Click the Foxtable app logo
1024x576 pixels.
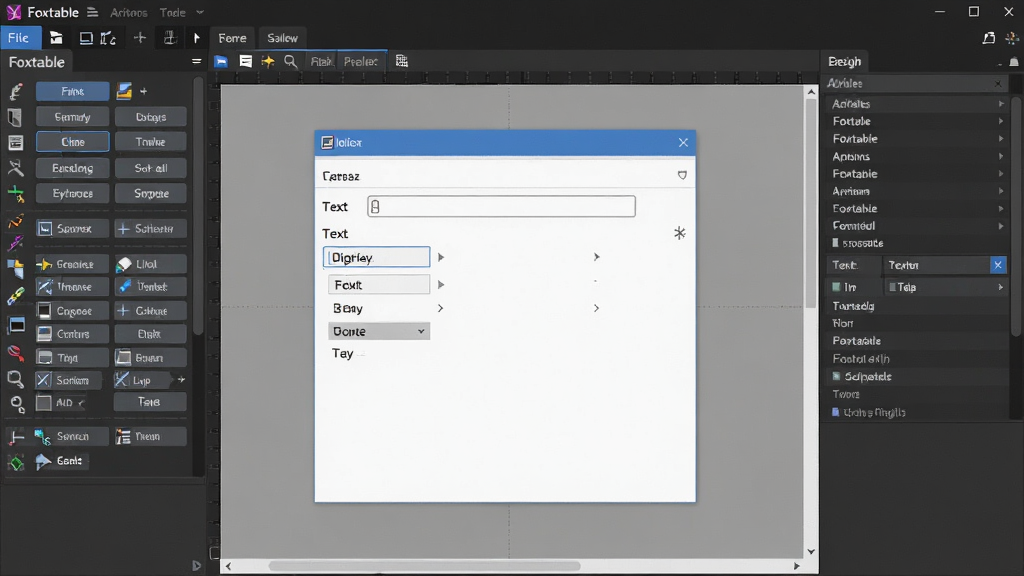coord(14,12)
